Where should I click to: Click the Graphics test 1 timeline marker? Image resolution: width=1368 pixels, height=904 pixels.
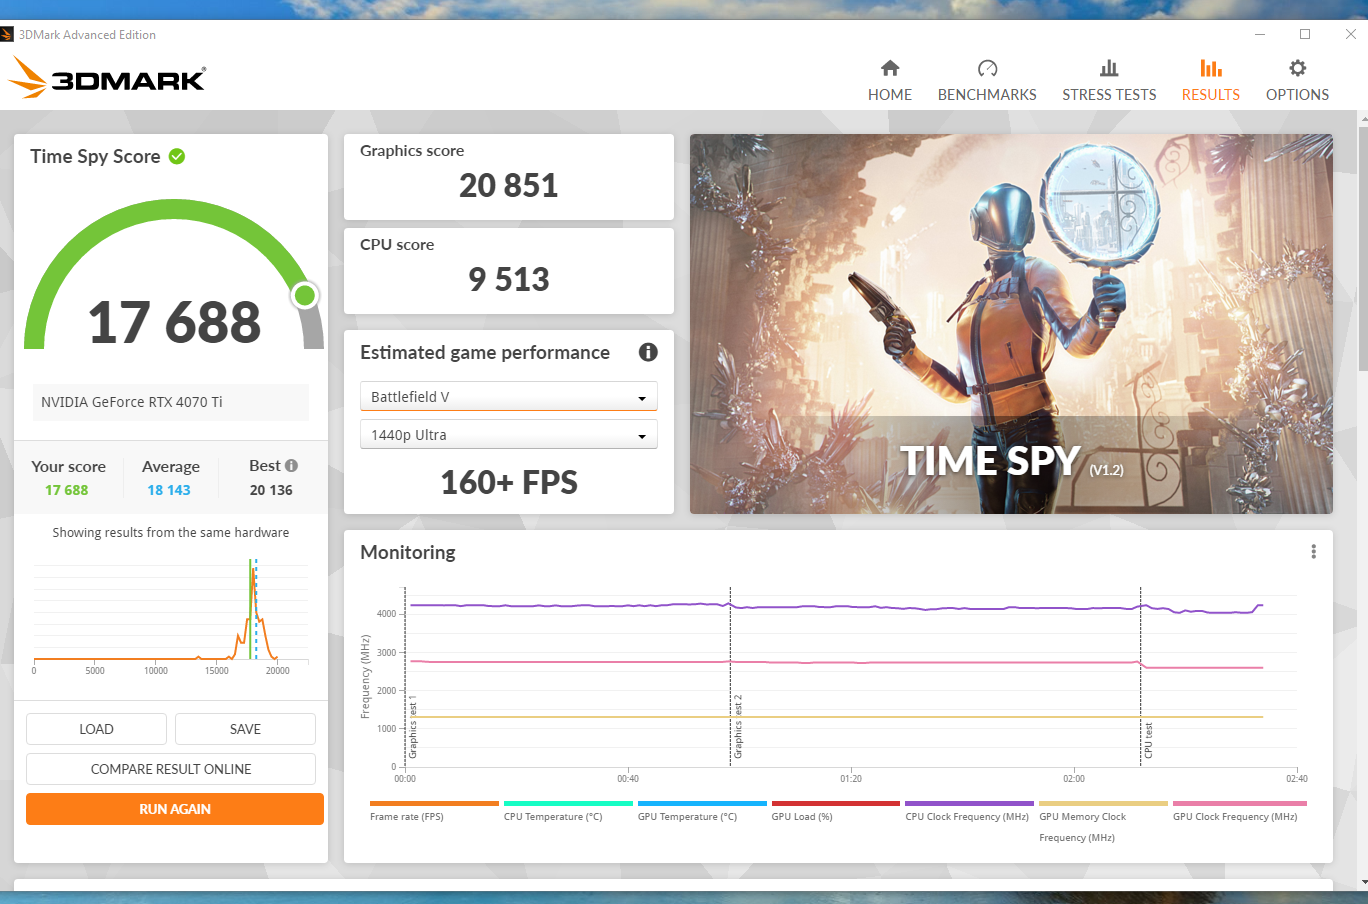point(406,677)
